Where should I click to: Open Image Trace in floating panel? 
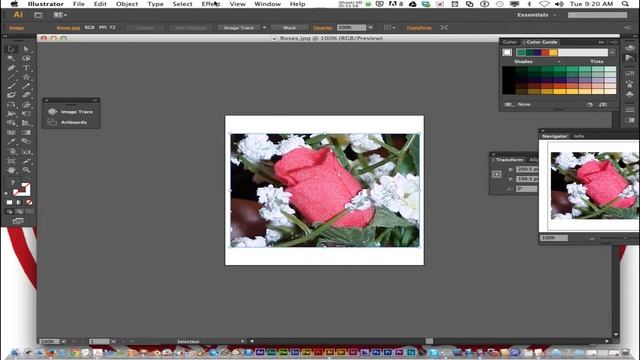coord(70,112)
